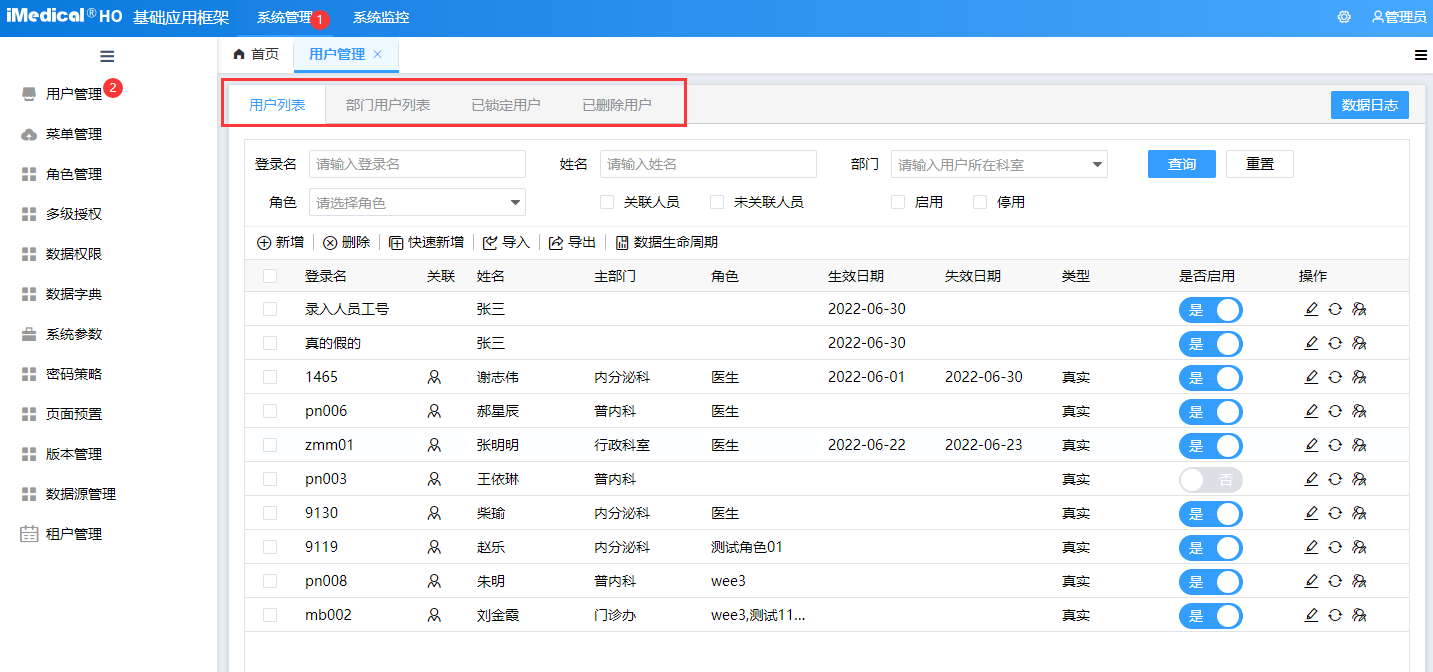The height and width of the screenshot is (672, 1433).
Task: Click the settings gear icon in header
Action: [x=1344, y=17]
